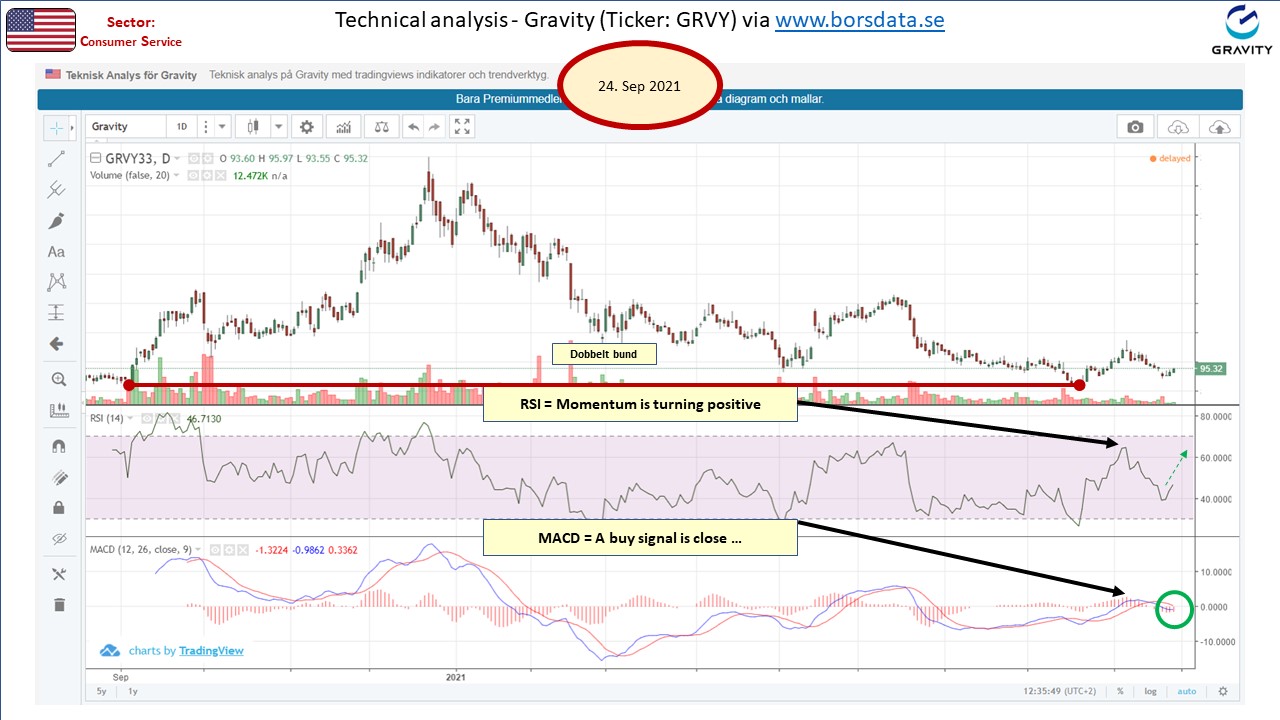
Task: Toggle visibility of MACD indicator eye icon
Action: pyautogui.click(x=216, y=549)
